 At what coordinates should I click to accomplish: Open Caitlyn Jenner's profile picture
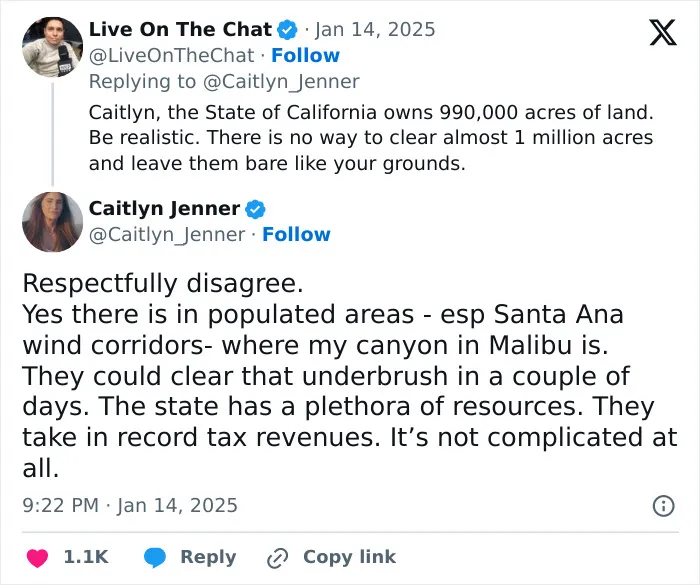tap(53, 222)
